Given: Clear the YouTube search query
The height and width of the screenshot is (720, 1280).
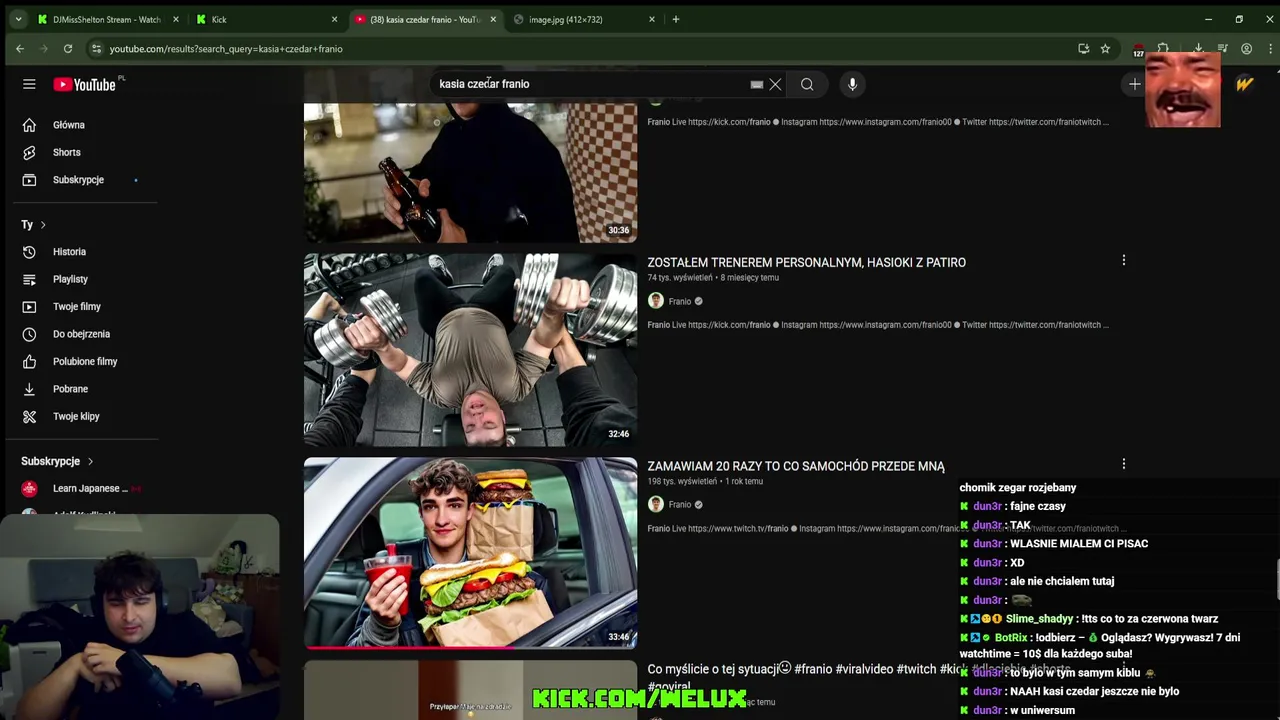Looking at the screenshot, I should 775,85.
